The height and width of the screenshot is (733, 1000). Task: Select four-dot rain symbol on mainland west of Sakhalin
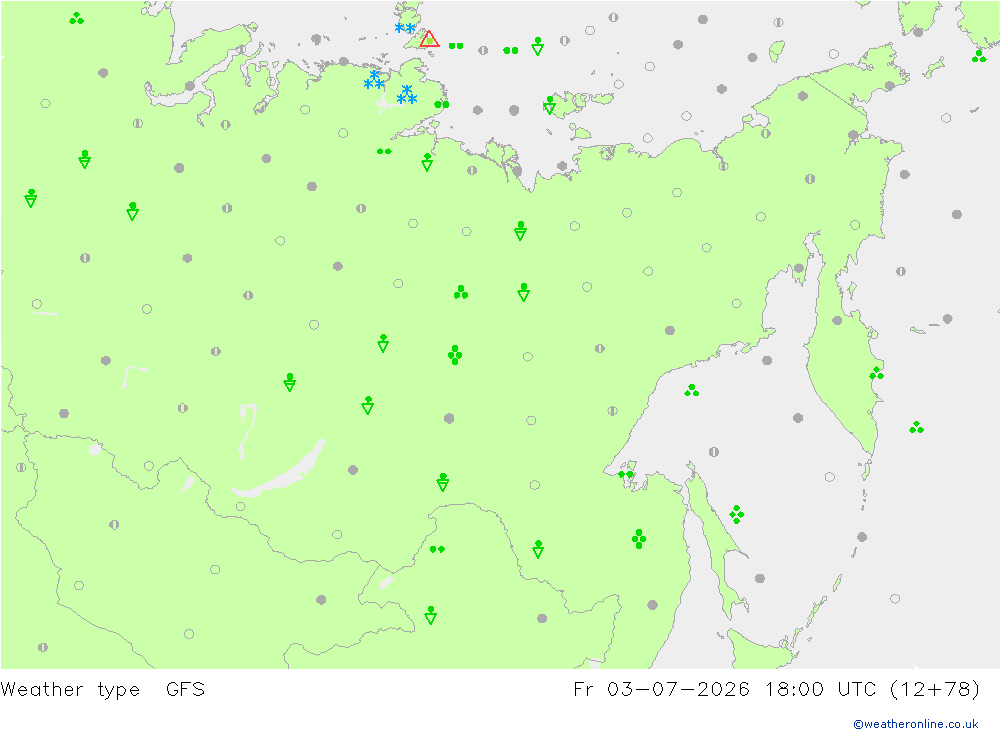639,538
